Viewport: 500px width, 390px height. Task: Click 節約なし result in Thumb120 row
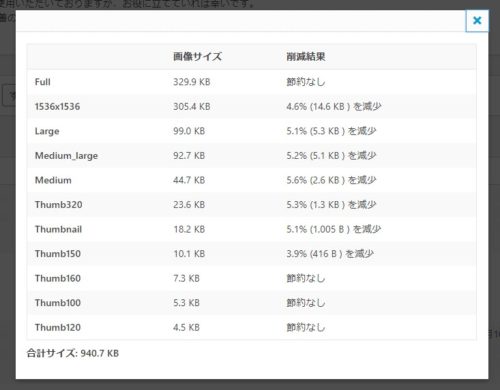[x=306, y=327]
